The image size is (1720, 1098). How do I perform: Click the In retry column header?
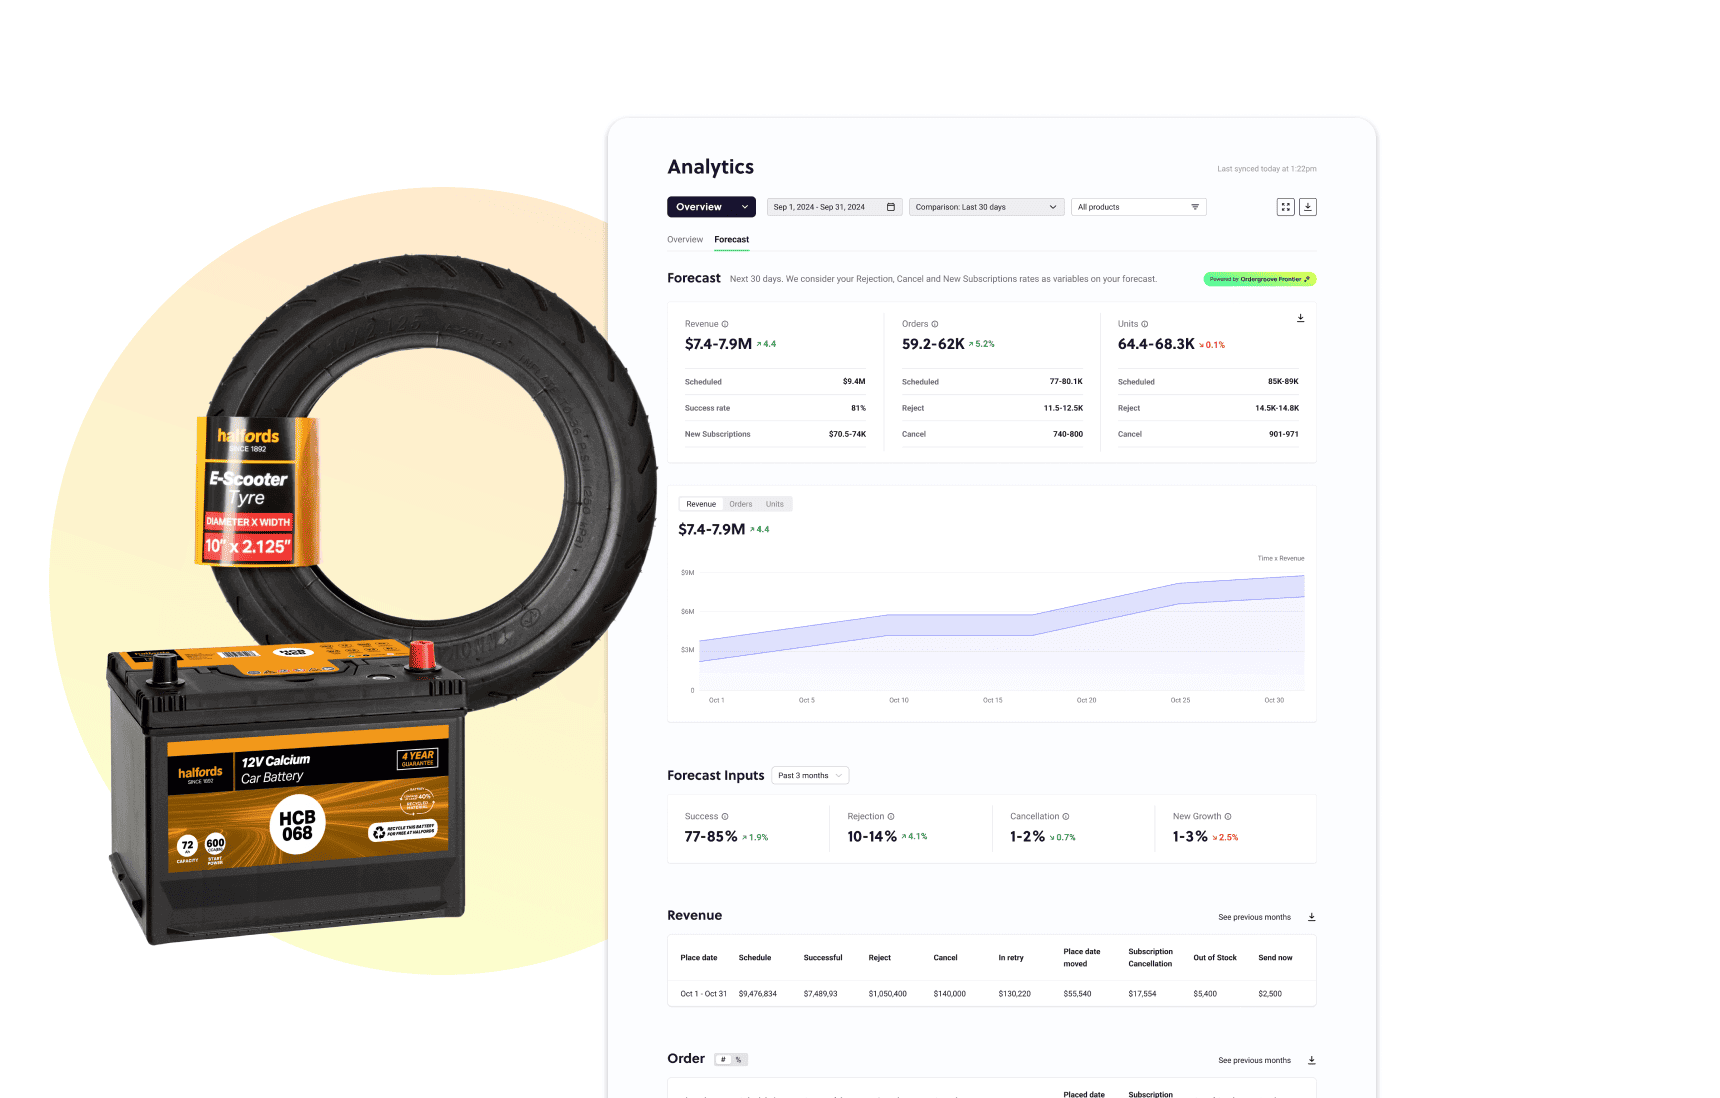tap(1011, 958)
